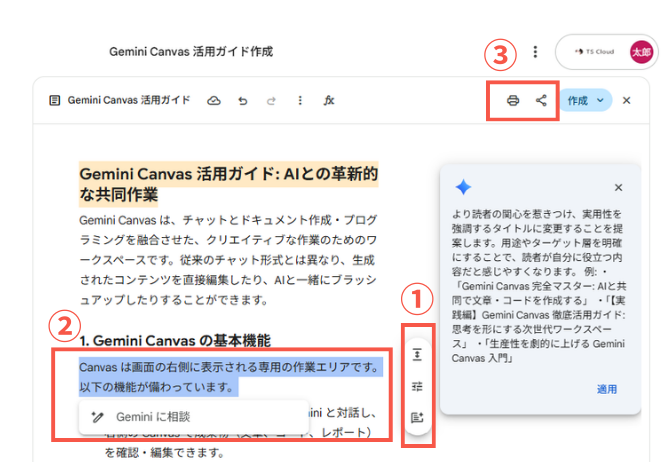Viewport: 666px width, 462px height.
Task: Click the fx formula icon
Action: coord(329,101)
